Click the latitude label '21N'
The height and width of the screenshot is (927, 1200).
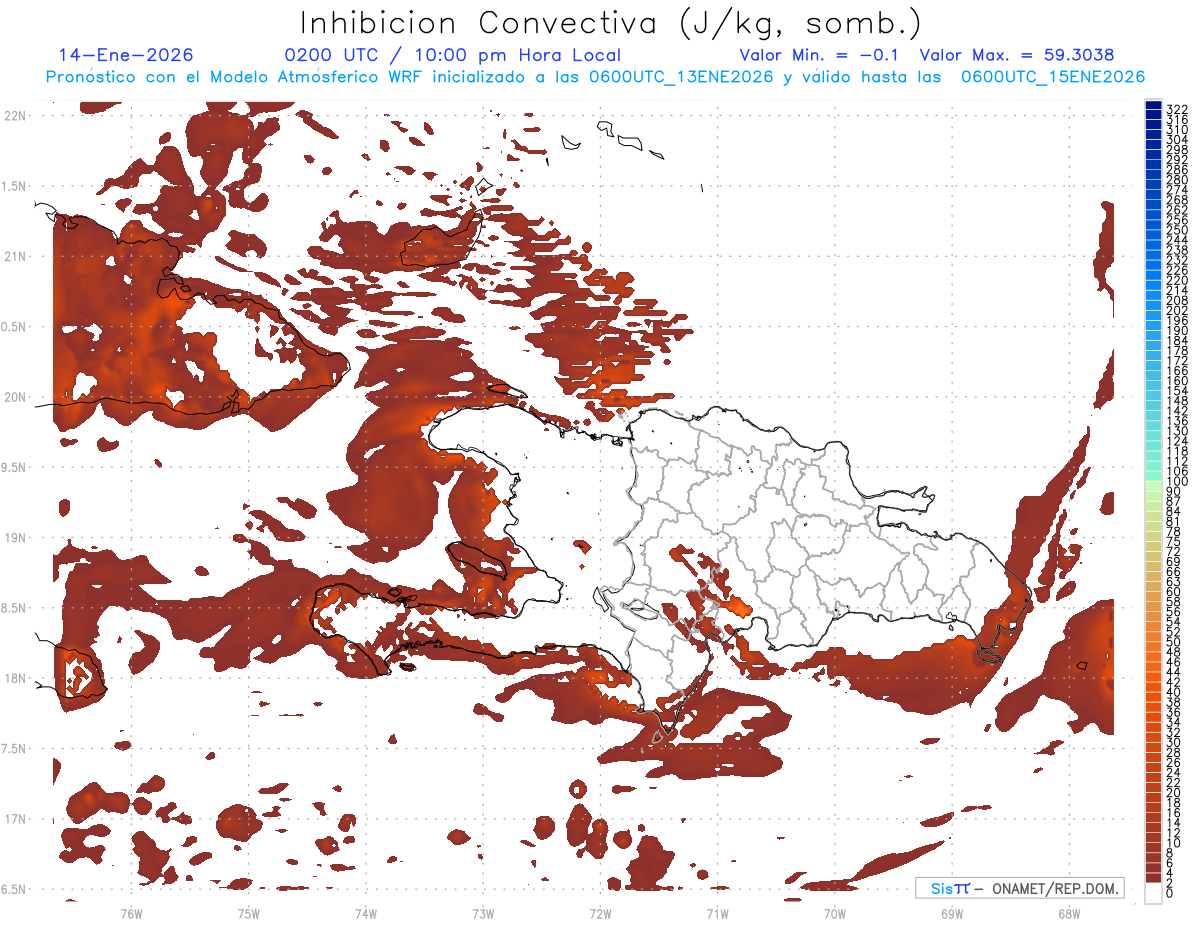tap(15, 257)
